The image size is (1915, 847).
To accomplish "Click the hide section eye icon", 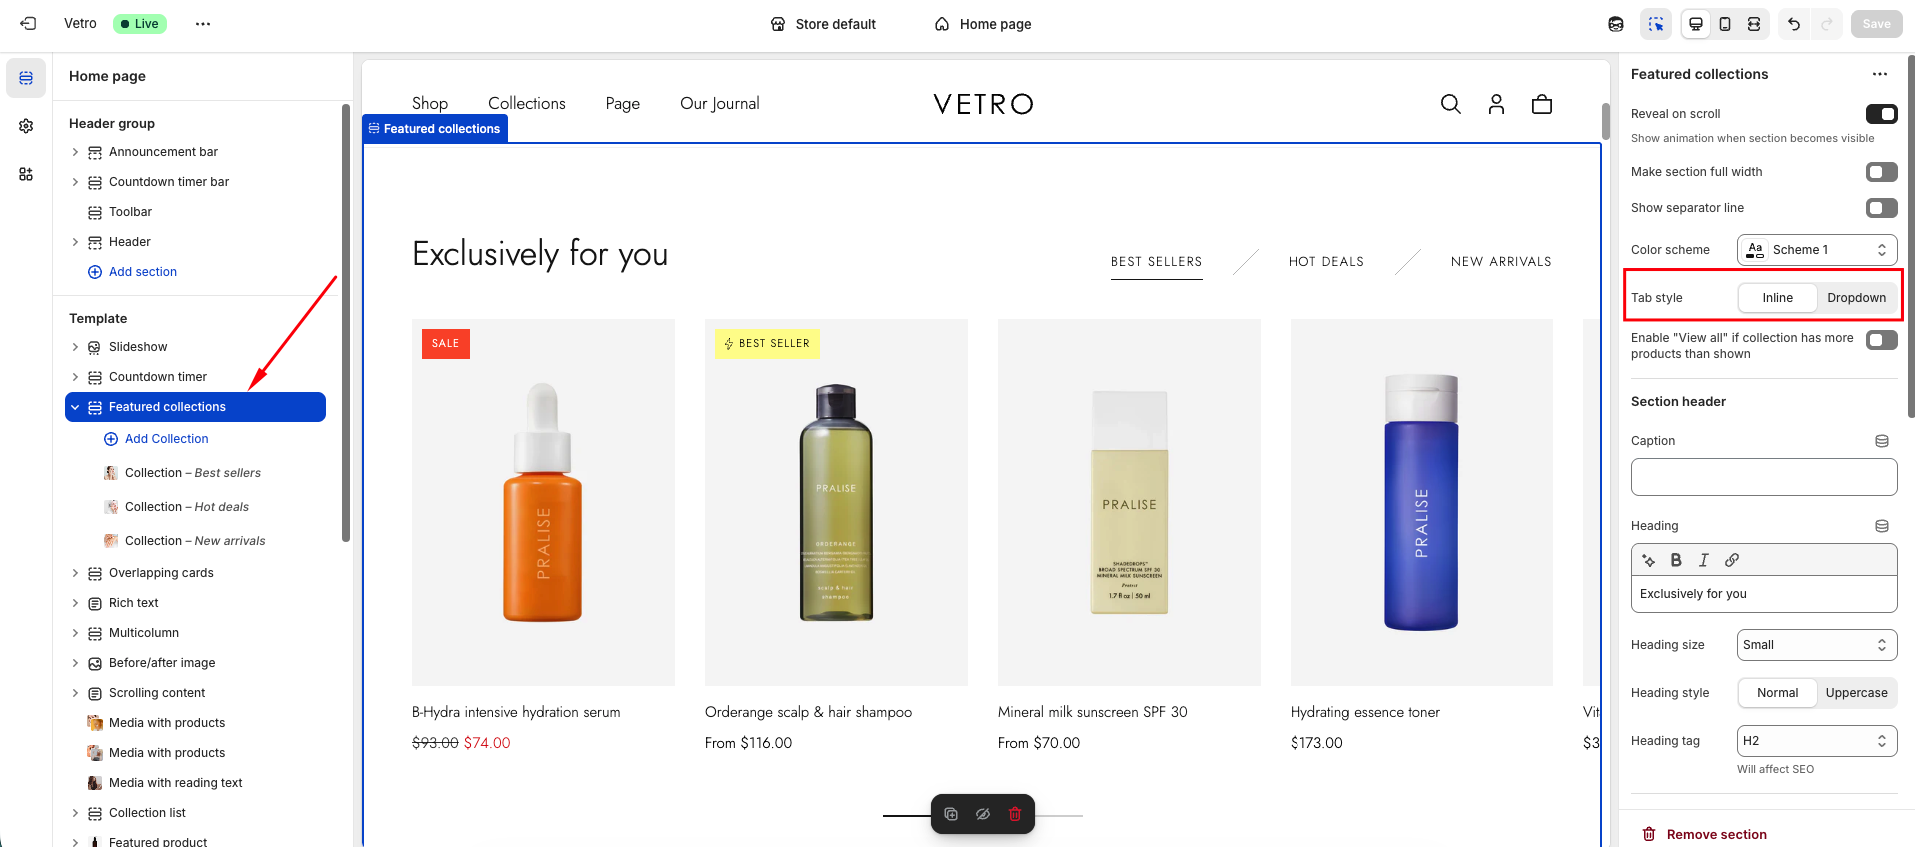I will click(x=983, y=814).
